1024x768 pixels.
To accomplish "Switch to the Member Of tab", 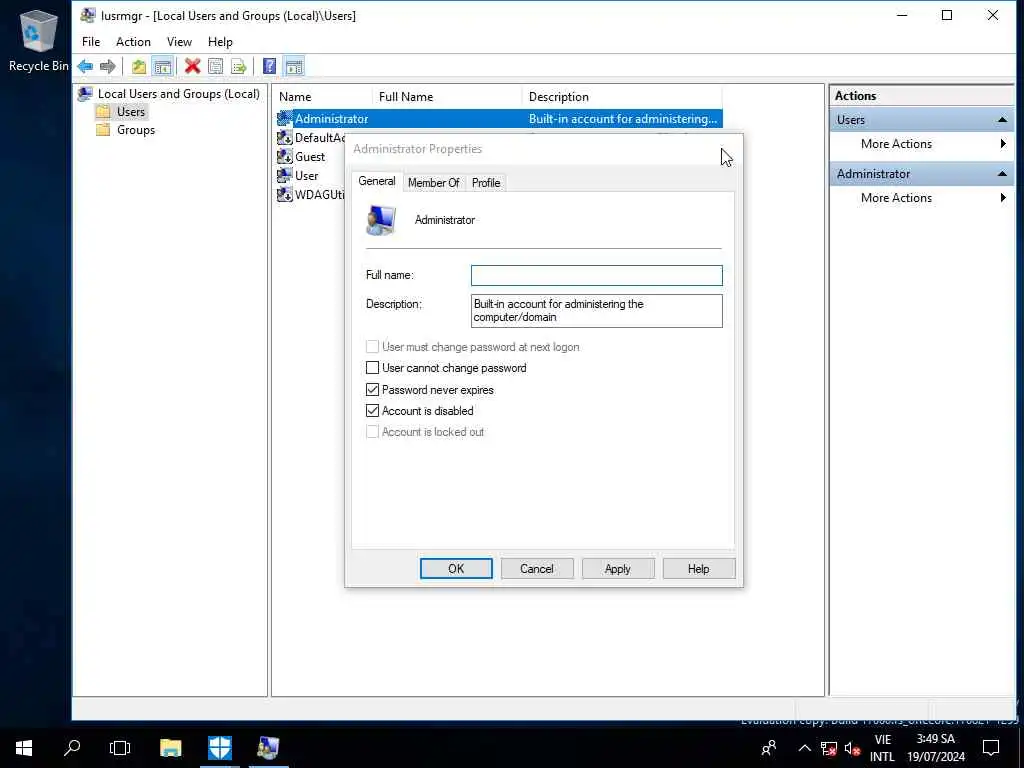I will [x=434, y=183].
